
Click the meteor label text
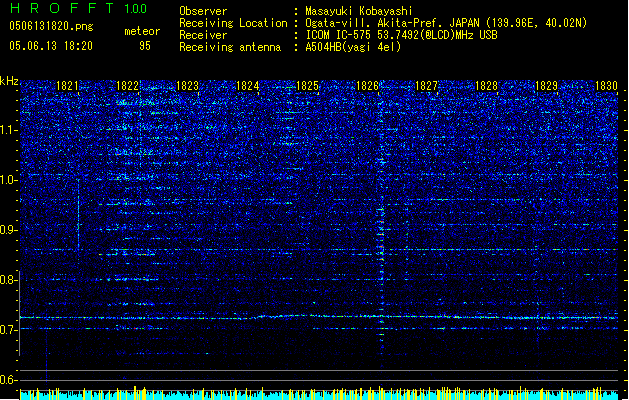[142, 31]
